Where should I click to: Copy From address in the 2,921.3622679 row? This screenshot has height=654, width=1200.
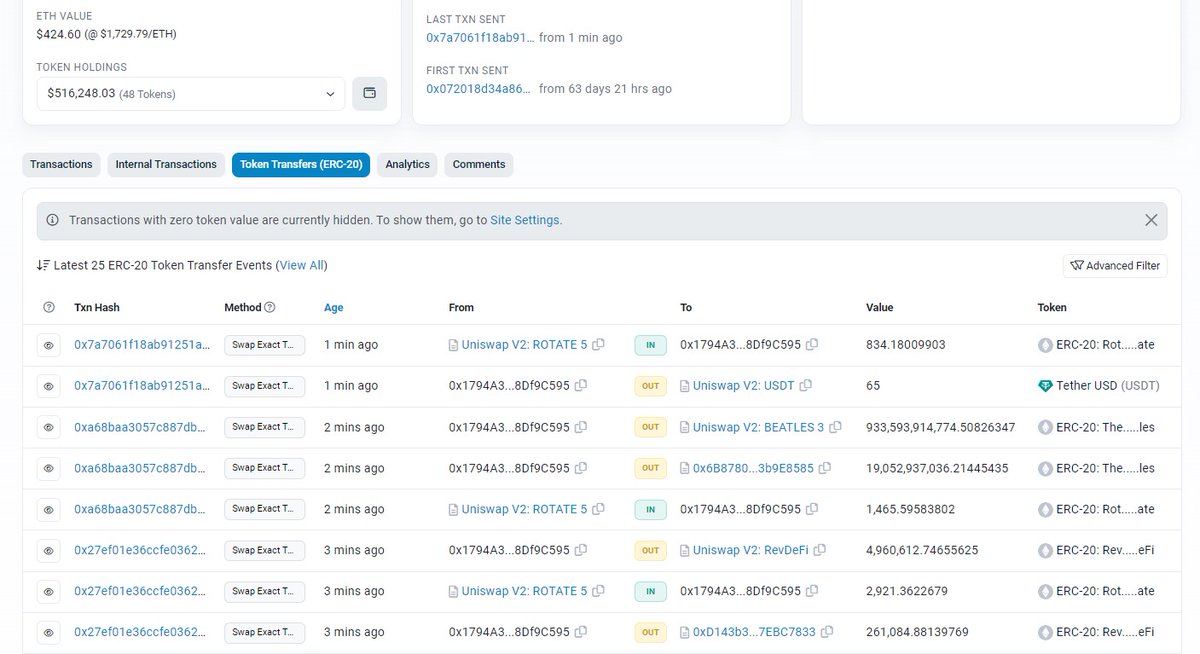[598, 591]
